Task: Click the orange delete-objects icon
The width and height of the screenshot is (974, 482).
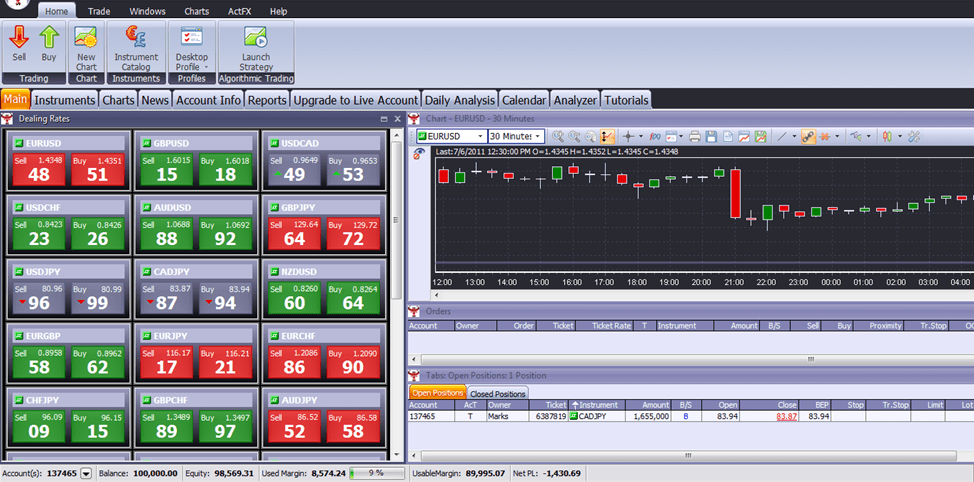Action: point(824,137)
